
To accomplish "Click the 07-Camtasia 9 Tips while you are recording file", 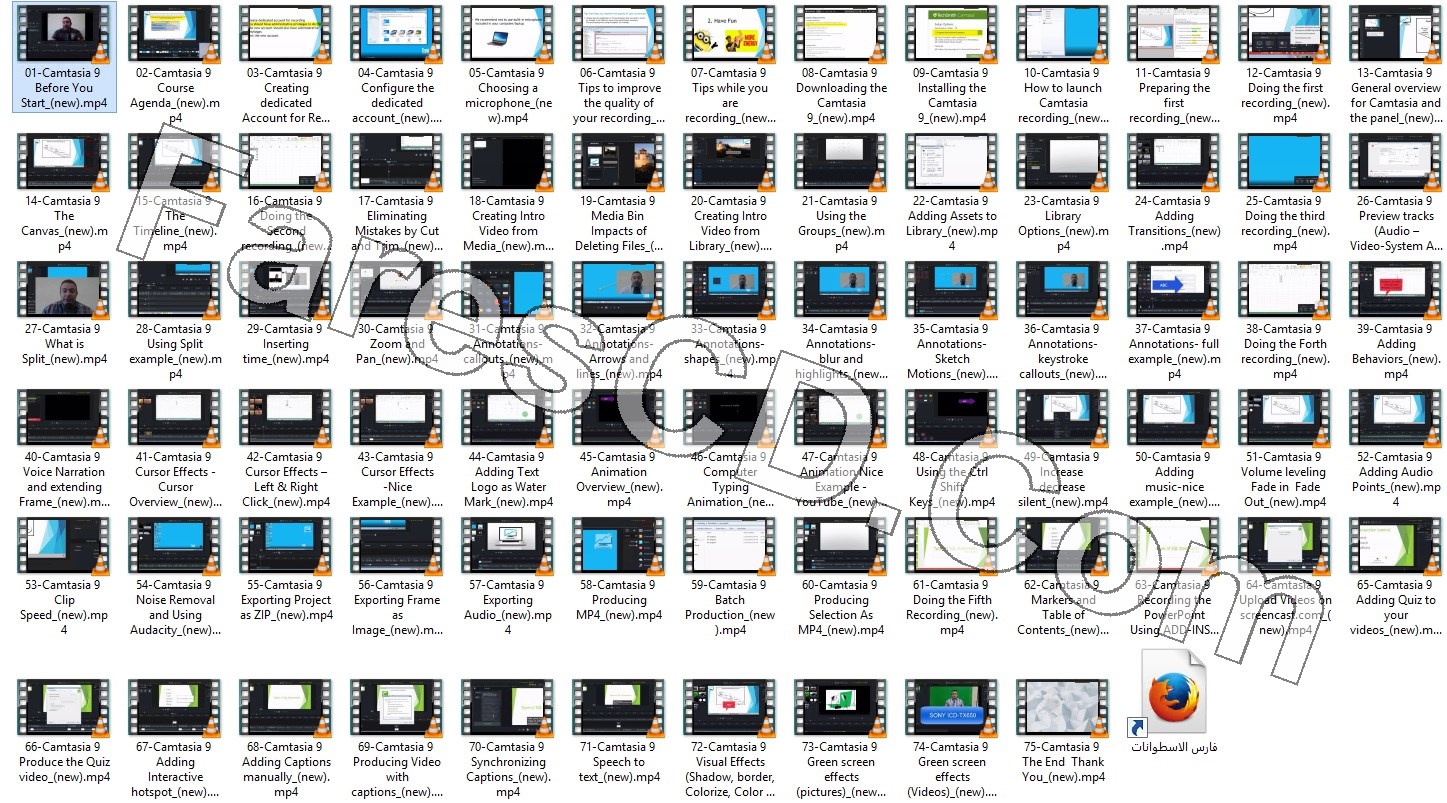I will pyautogui.click(x=730, y=64).
